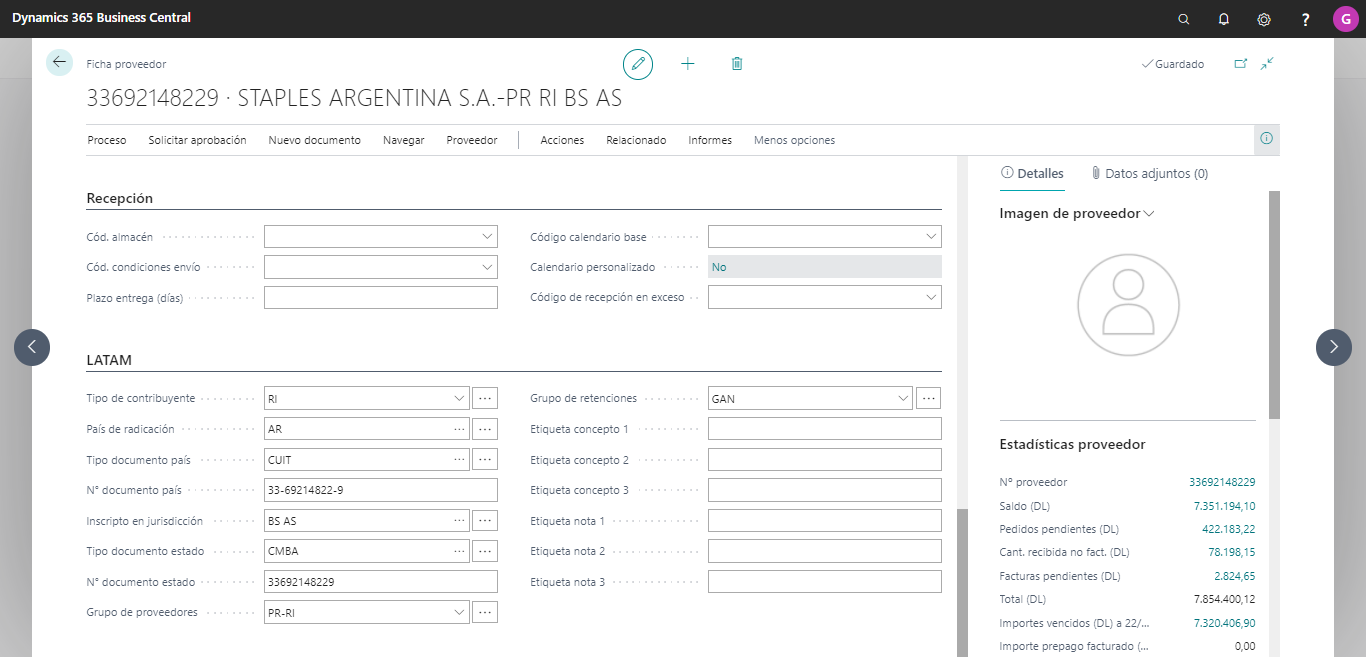
Task: Click the trash delete icon
Action: pyautogui.click(x=737, y=64)
